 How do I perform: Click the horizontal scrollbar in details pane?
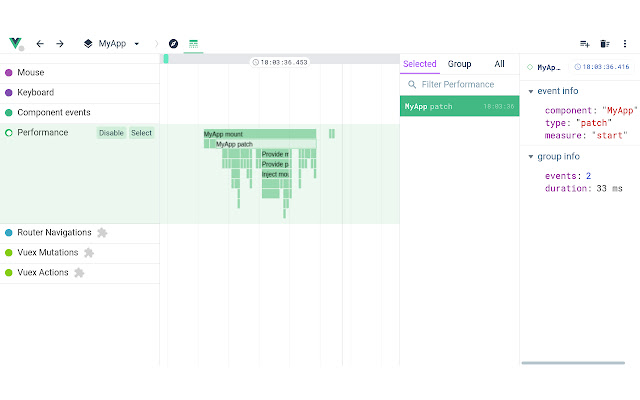pos(573,362)
